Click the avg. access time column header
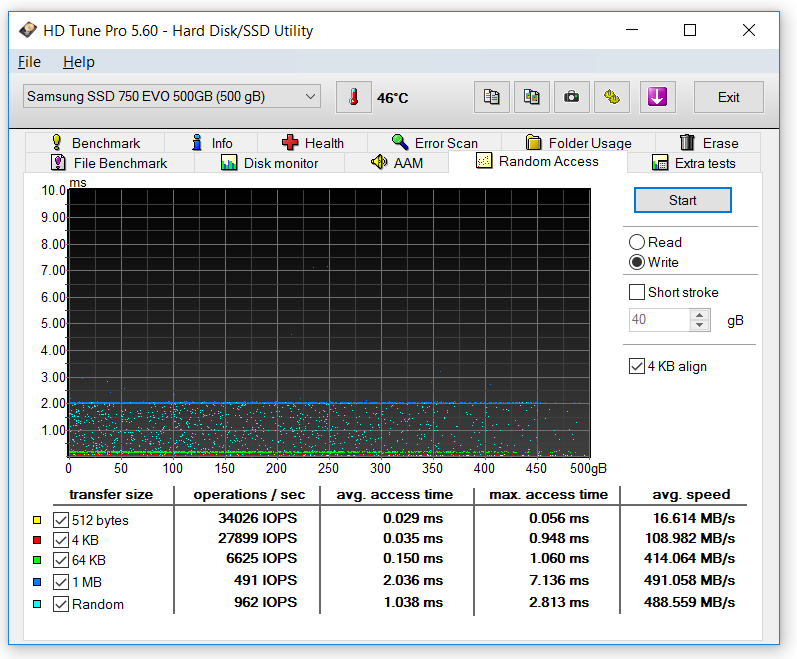This screenshot has height=659, width=797. (395, 494)
